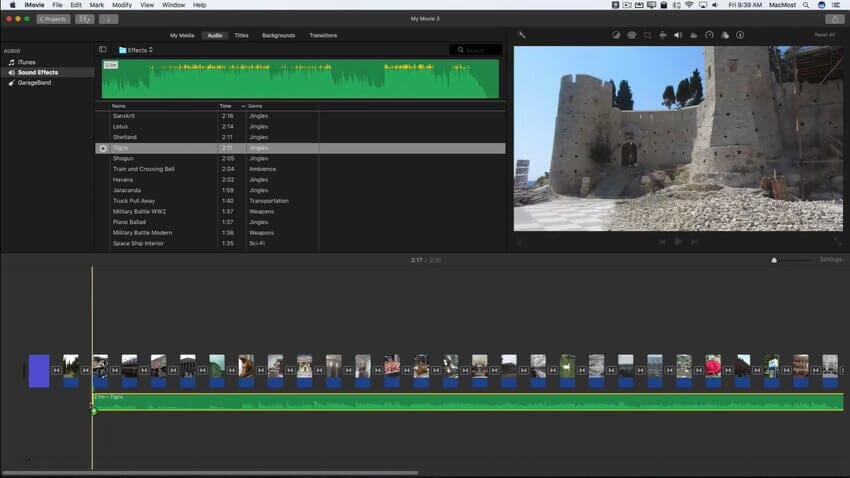Show the clip information inspector

[740, 35]
